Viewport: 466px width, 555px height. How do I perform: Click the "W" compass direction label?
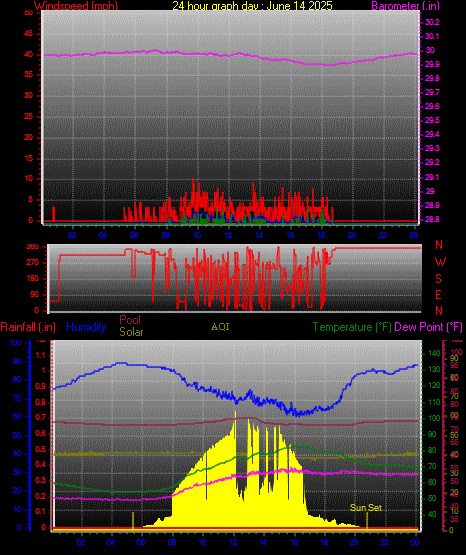(440, 262)
